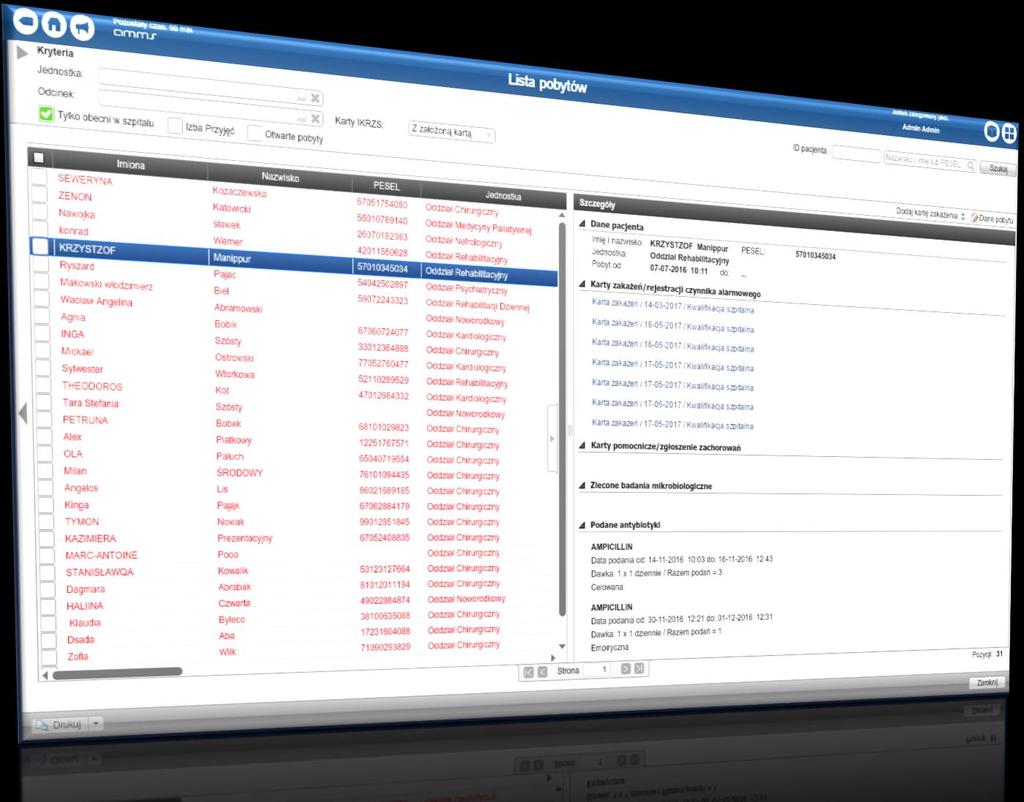Tick the checkbox for the Zofia row
1024x802 pixels.
(49, 657)
